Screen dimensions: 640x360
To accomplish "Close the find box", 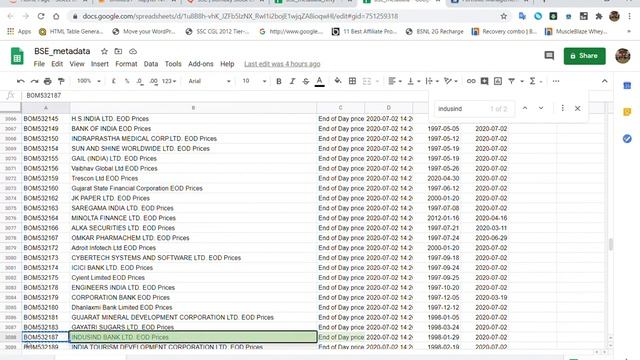I will click(x=578, y=109).
